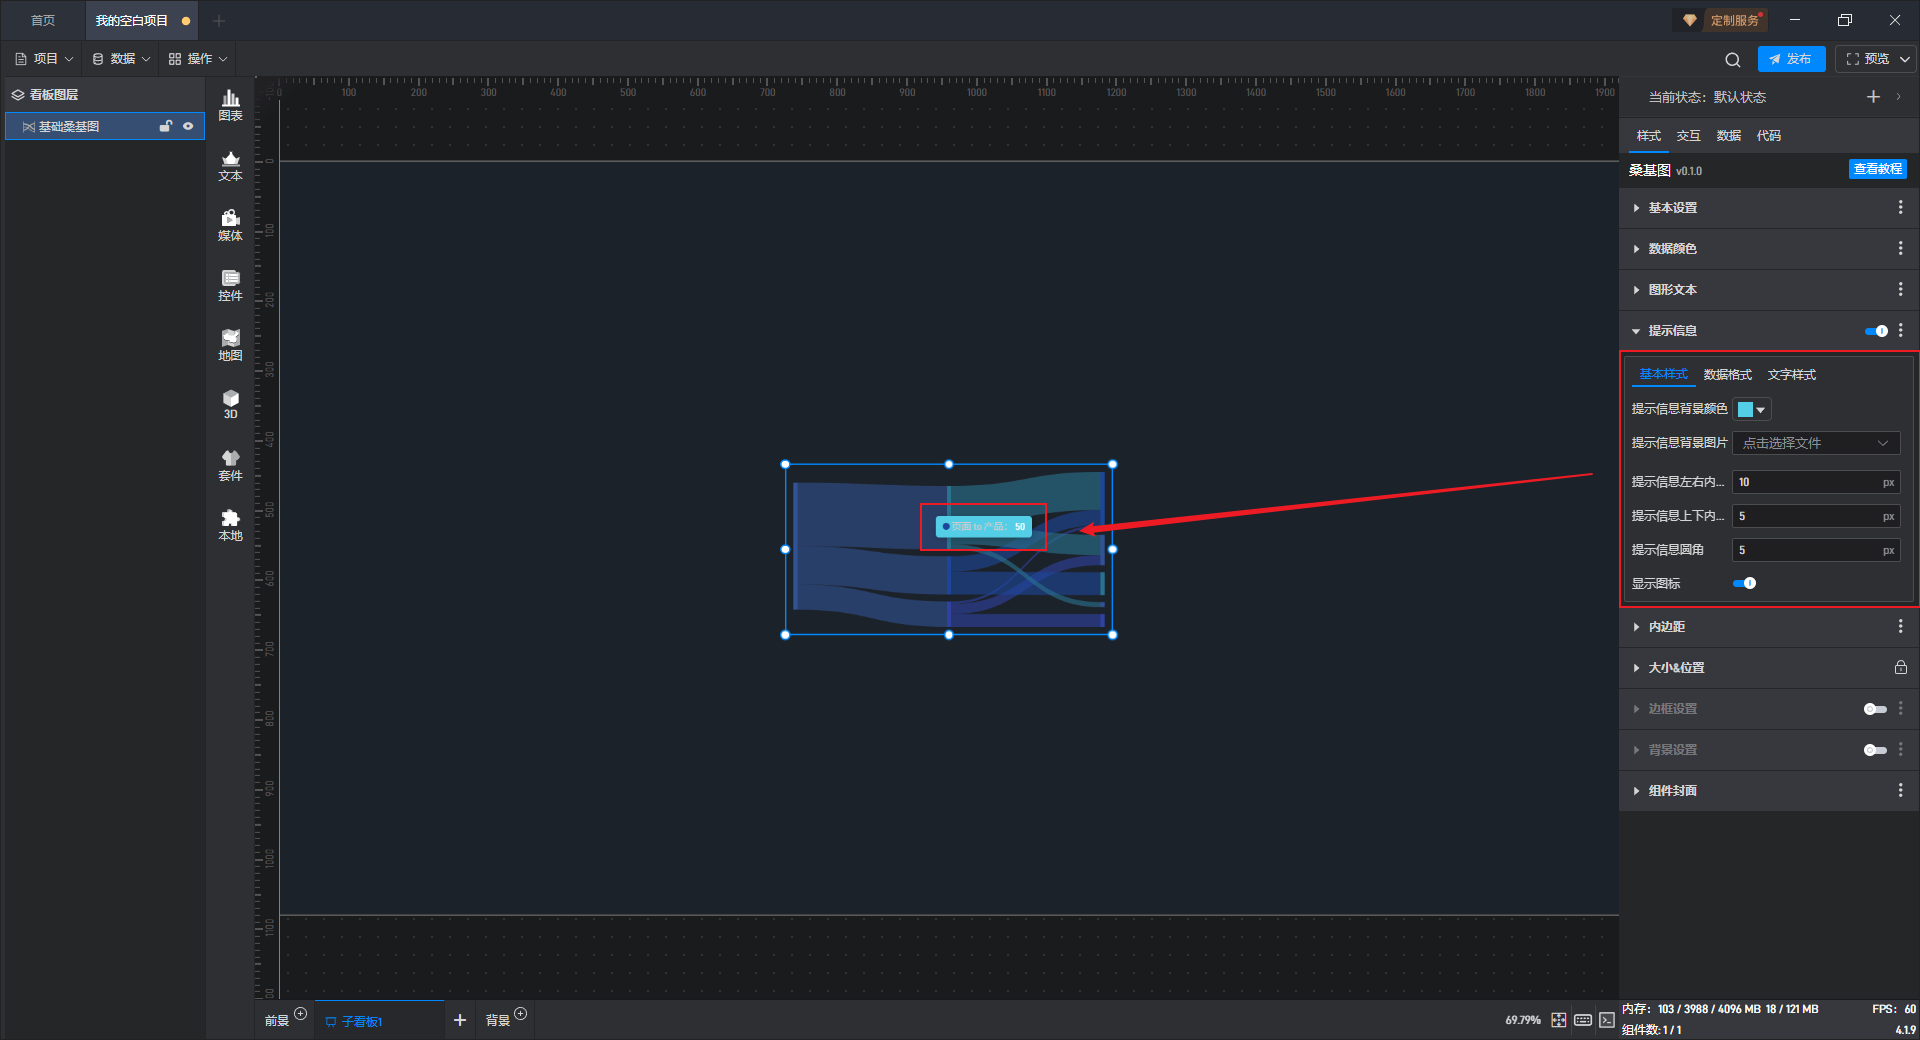Edit the 提示信息上下内边距 input field

coord(1816,516)
